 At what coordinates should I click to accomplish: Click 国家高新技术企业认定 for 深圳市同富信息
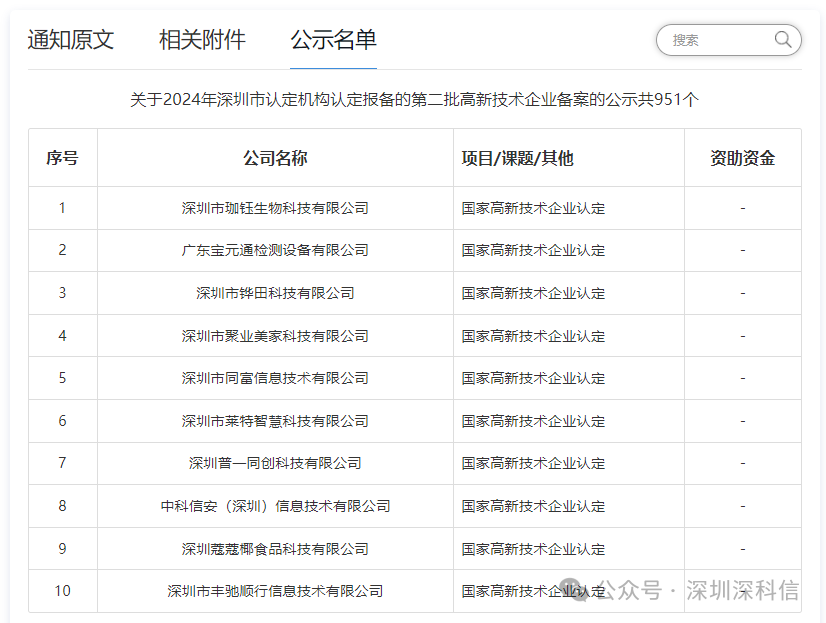pyautogui.click(x=533, y=378)
